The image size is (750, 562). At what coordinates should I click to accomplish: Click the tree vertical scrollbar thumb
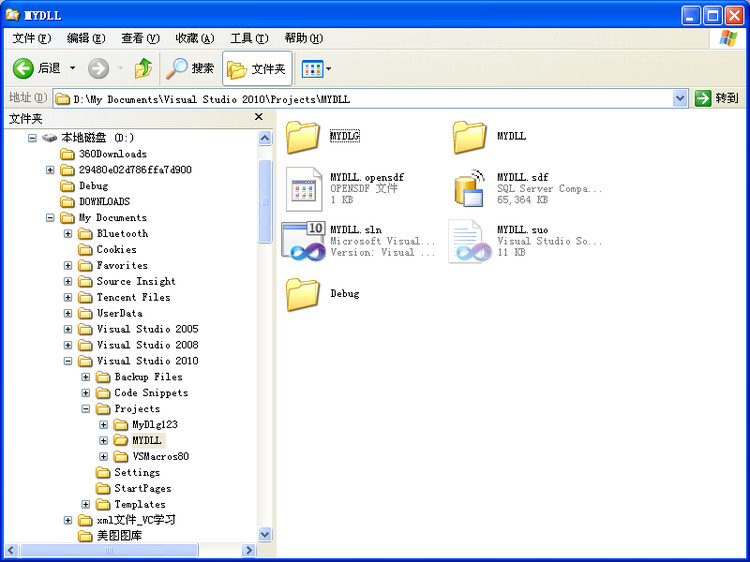(x=265, y=202)
